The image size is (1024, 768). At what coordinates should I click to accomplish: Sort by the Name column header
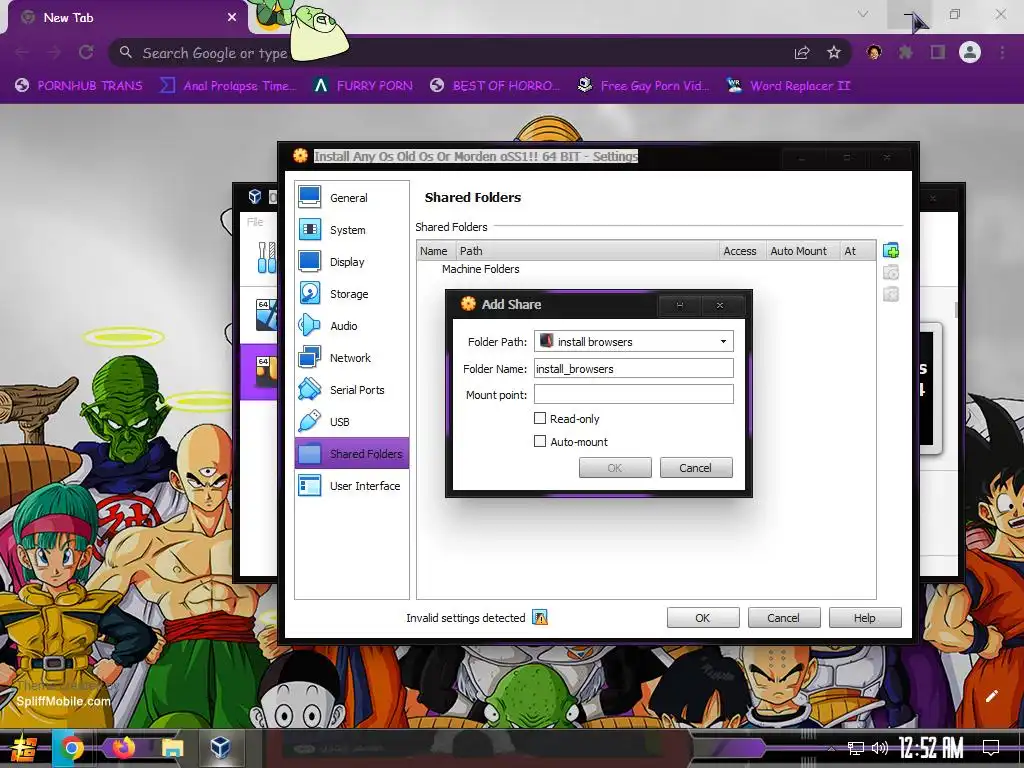click(434, 251)
